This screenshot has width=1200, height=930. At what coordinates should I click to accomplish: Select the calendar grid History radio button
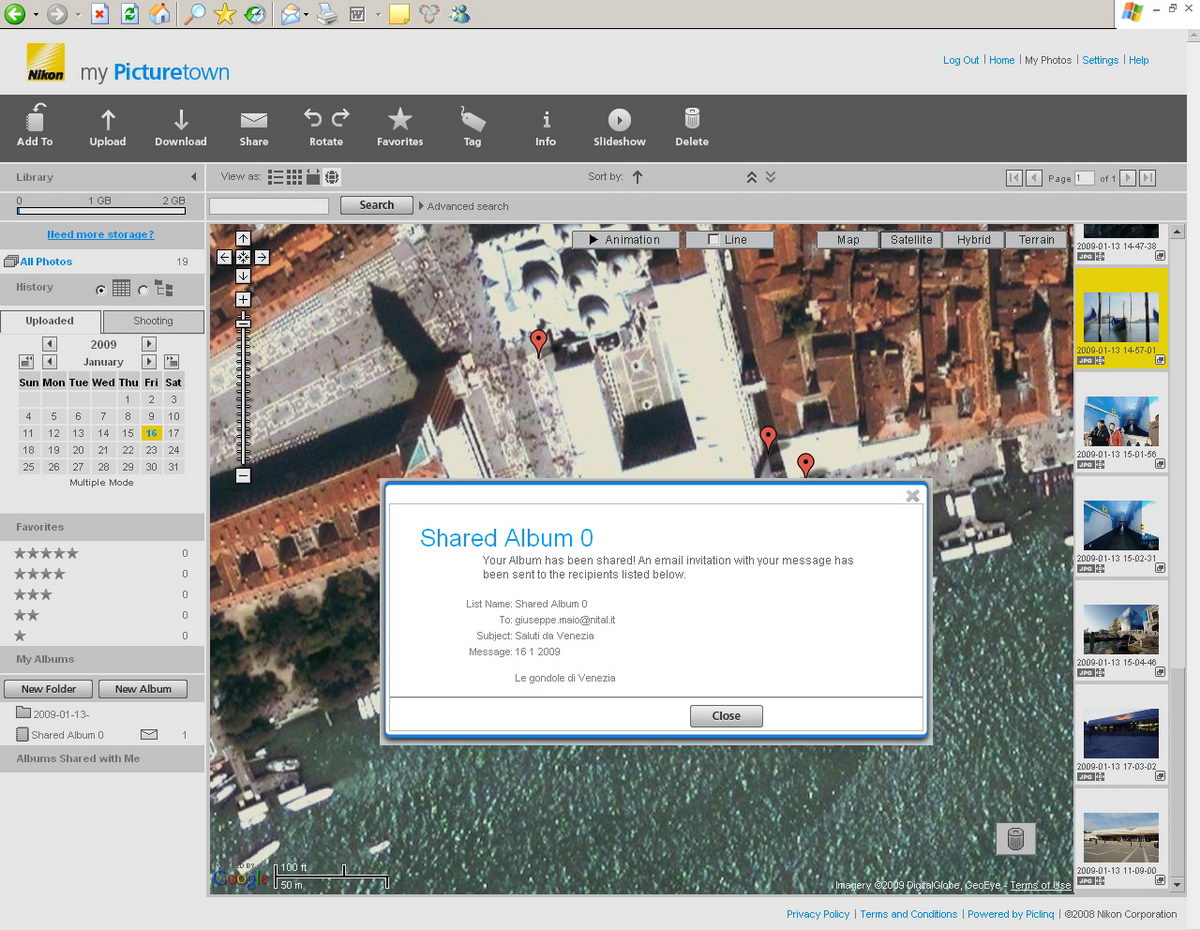[101, 290]
